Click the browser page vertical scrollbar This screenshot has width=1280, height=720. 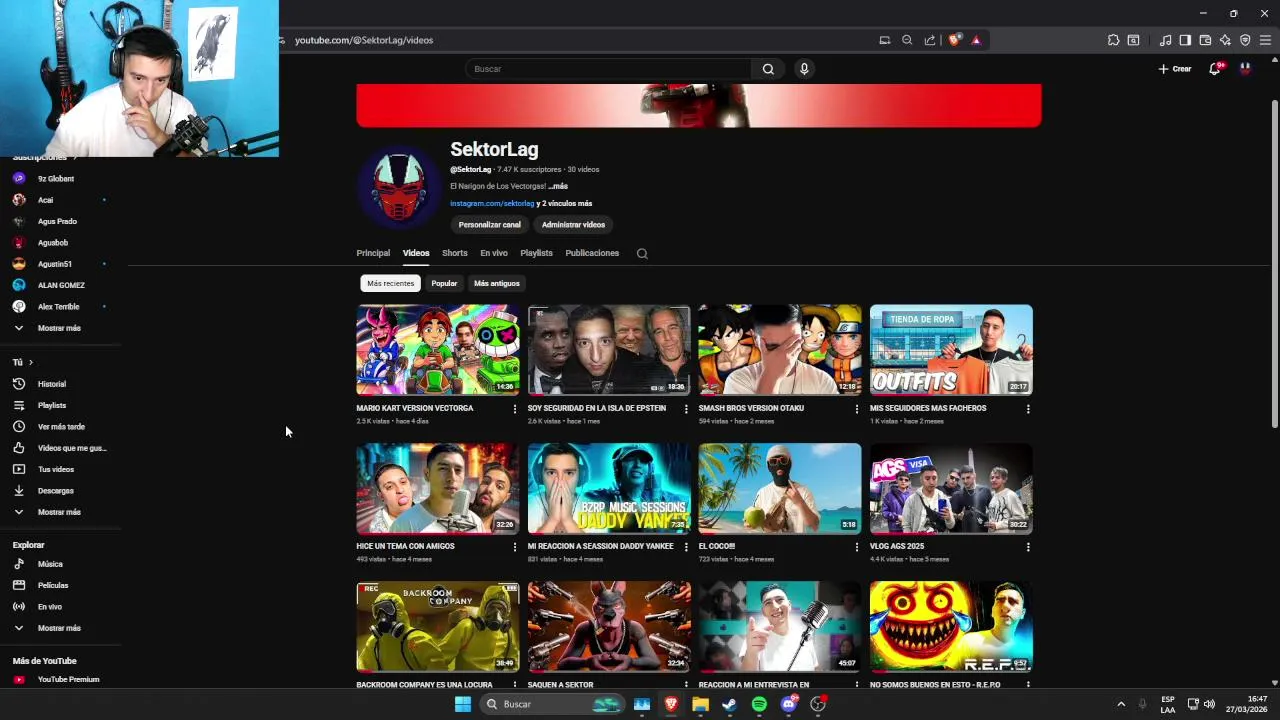[x=1274, y=265]
